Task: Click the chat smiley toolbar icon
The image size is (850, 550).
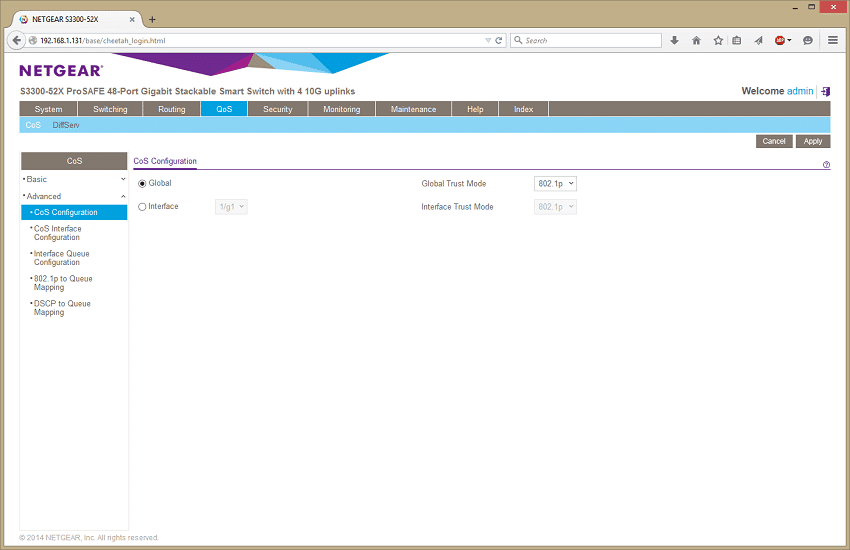Action: coord(808,40)
